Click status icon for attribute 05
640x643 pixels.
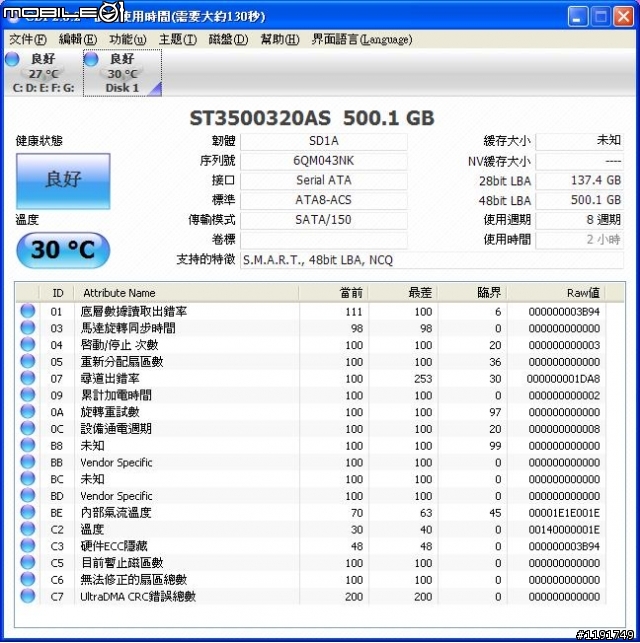pyautogui.click(x=28, y=361)
